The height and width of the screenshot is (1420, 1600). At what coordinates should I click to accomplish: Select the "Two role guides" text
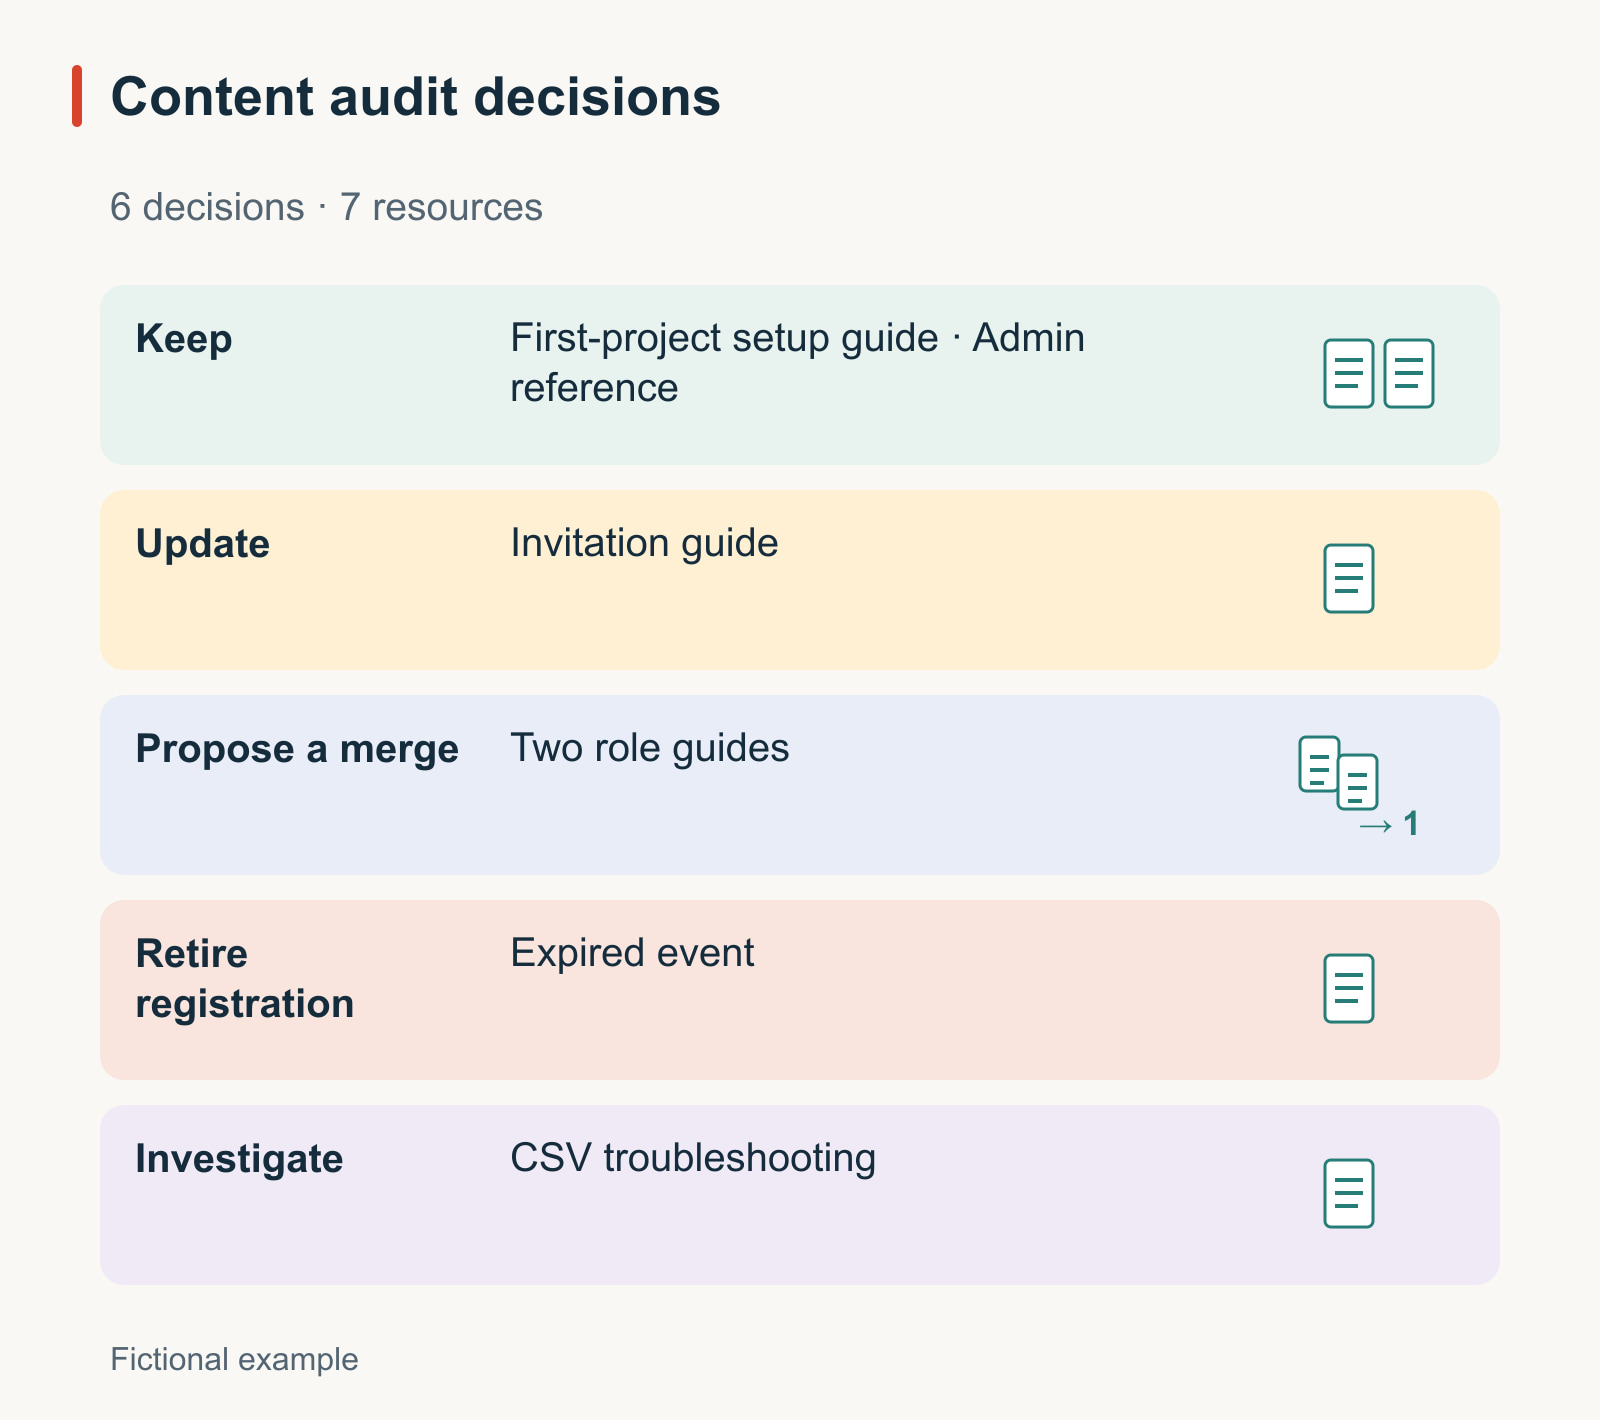(650, 748)
